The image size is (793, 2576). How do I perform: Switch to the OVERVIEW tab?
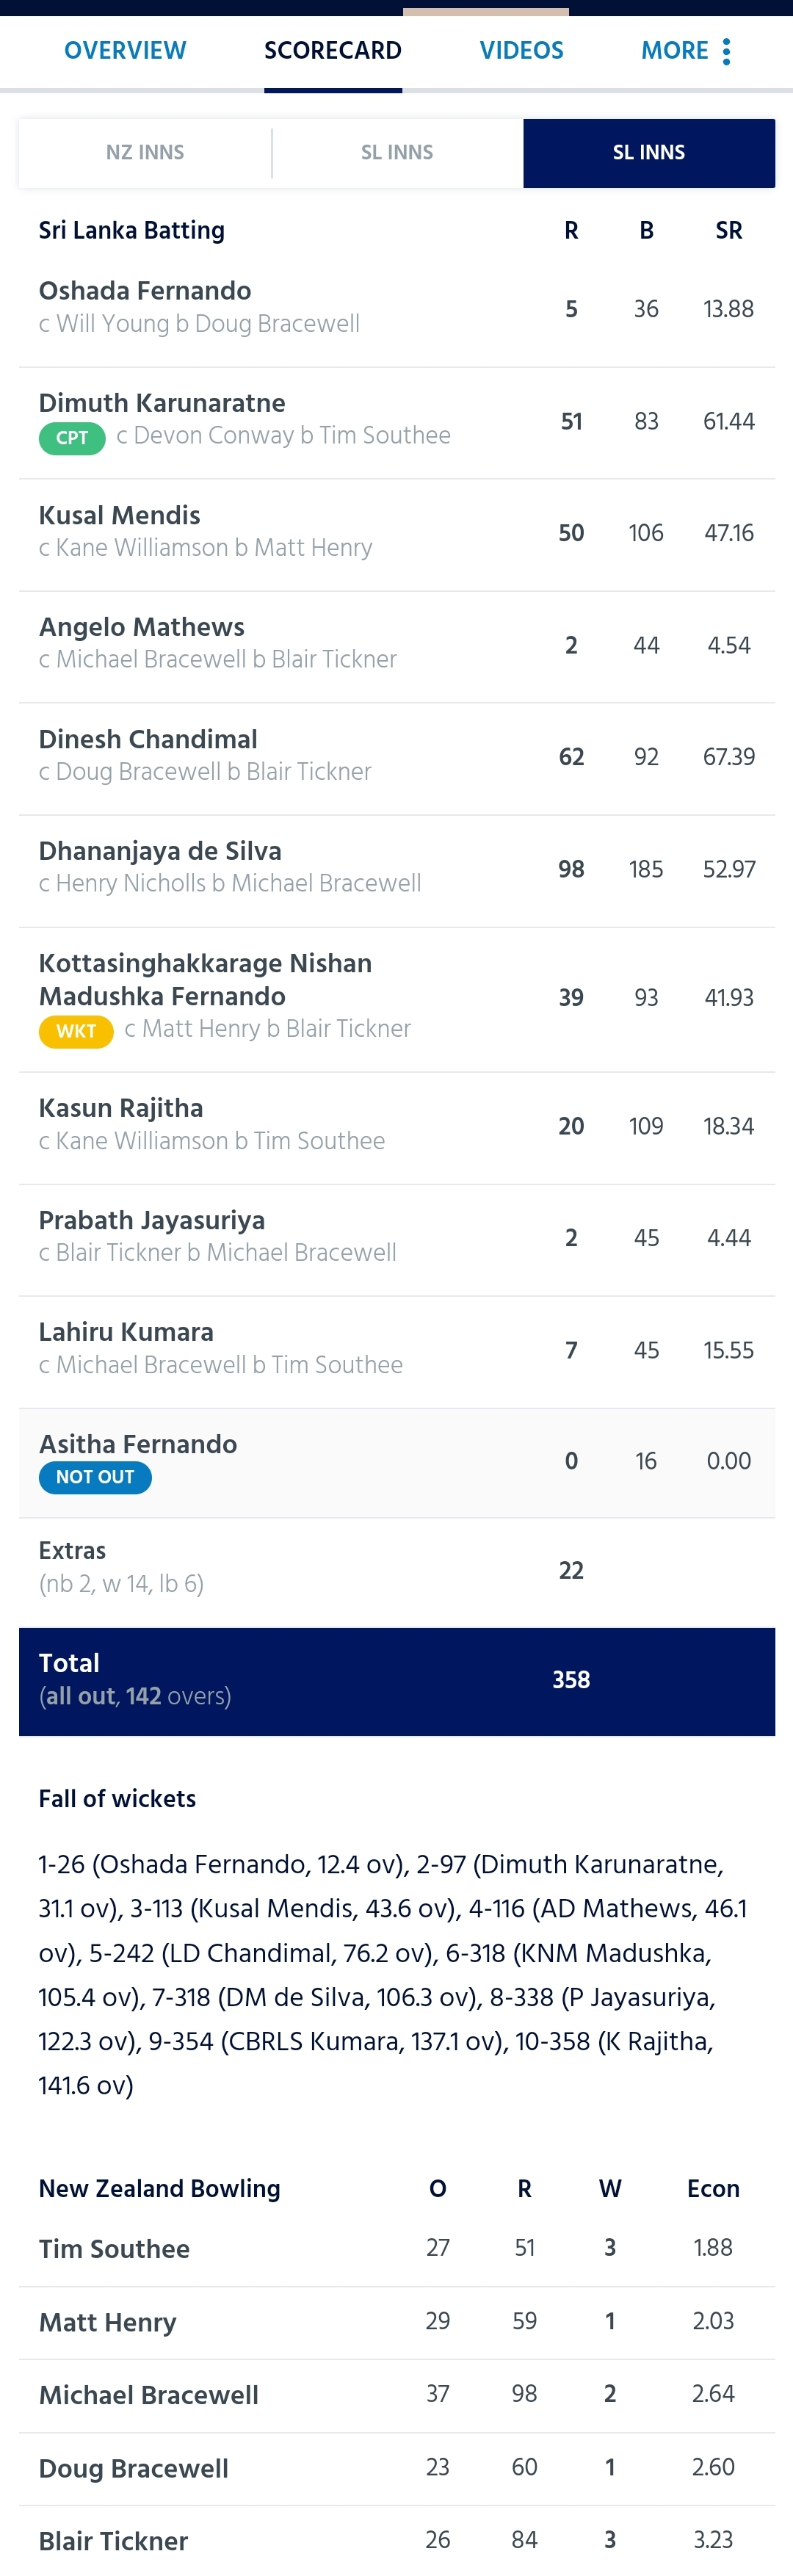pos(125,51)
